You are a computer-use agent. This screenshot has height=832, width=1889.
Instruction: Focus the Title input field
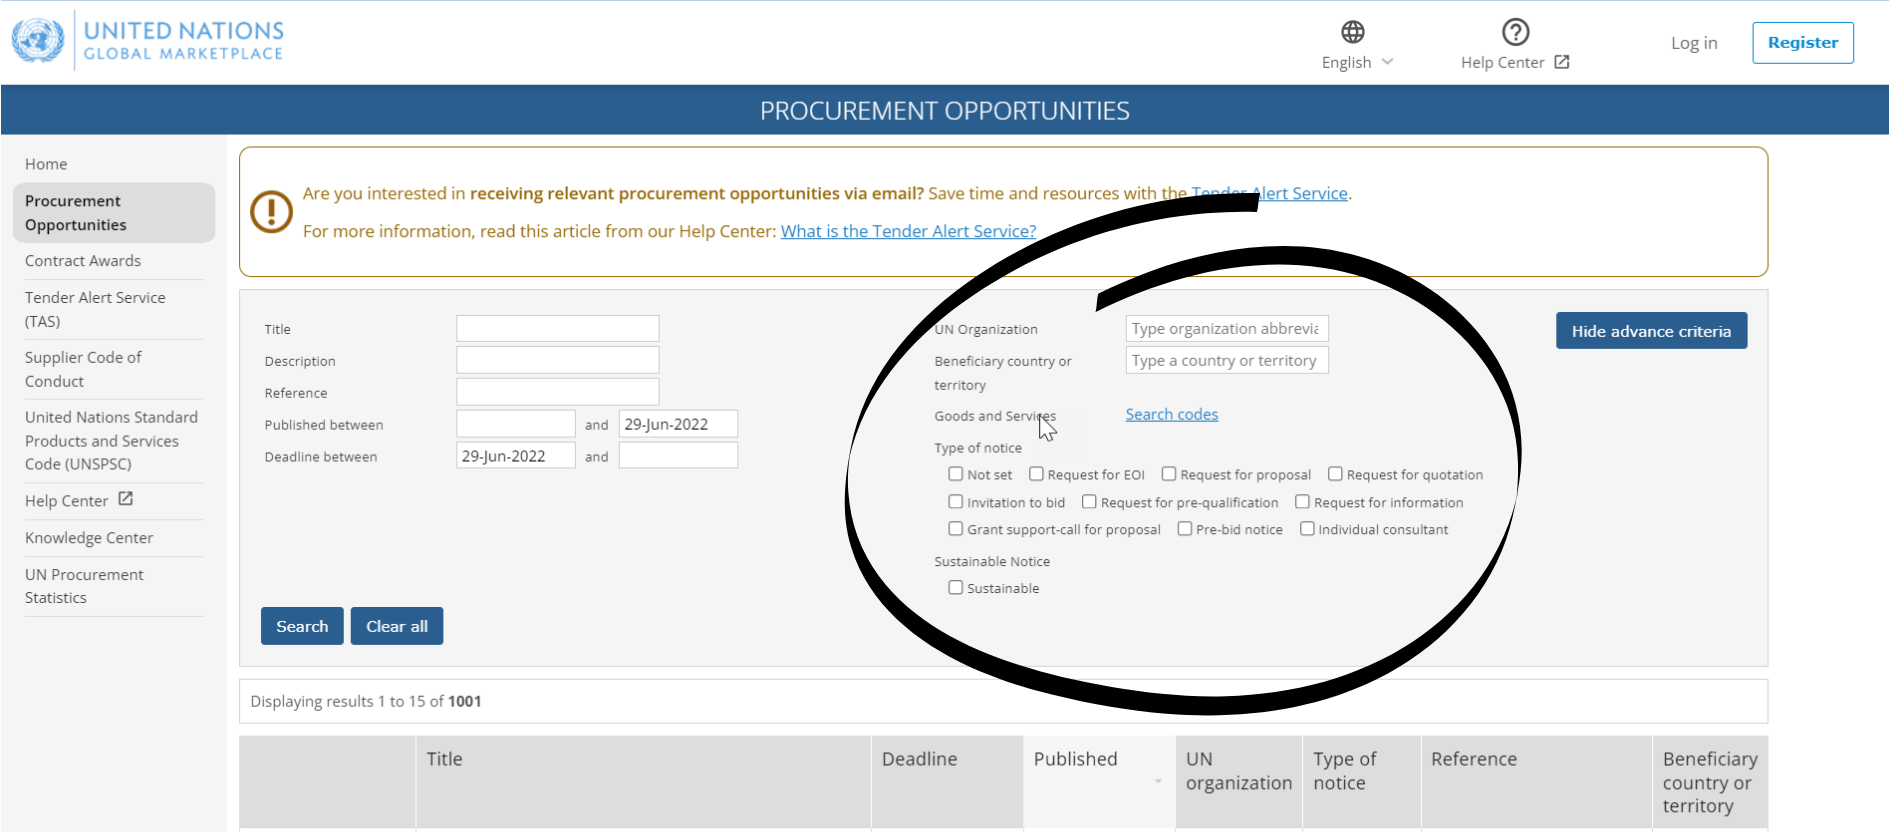pos(558,328)
